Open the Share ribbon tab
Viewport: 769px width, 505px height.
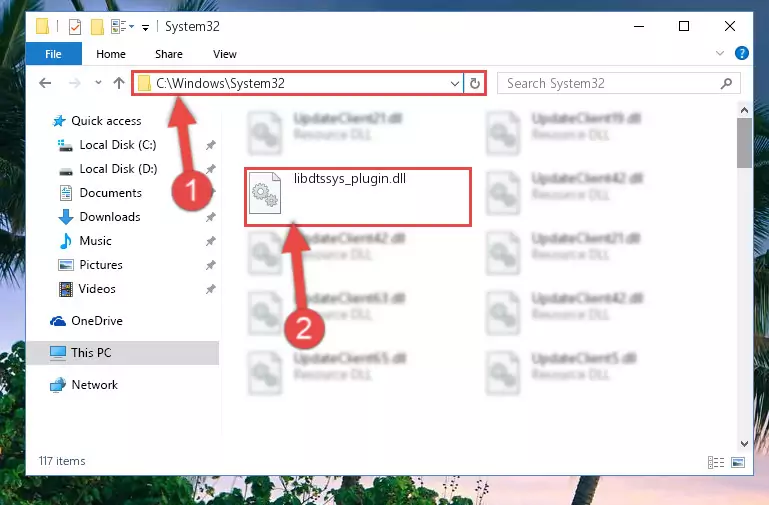click(169, 54)
